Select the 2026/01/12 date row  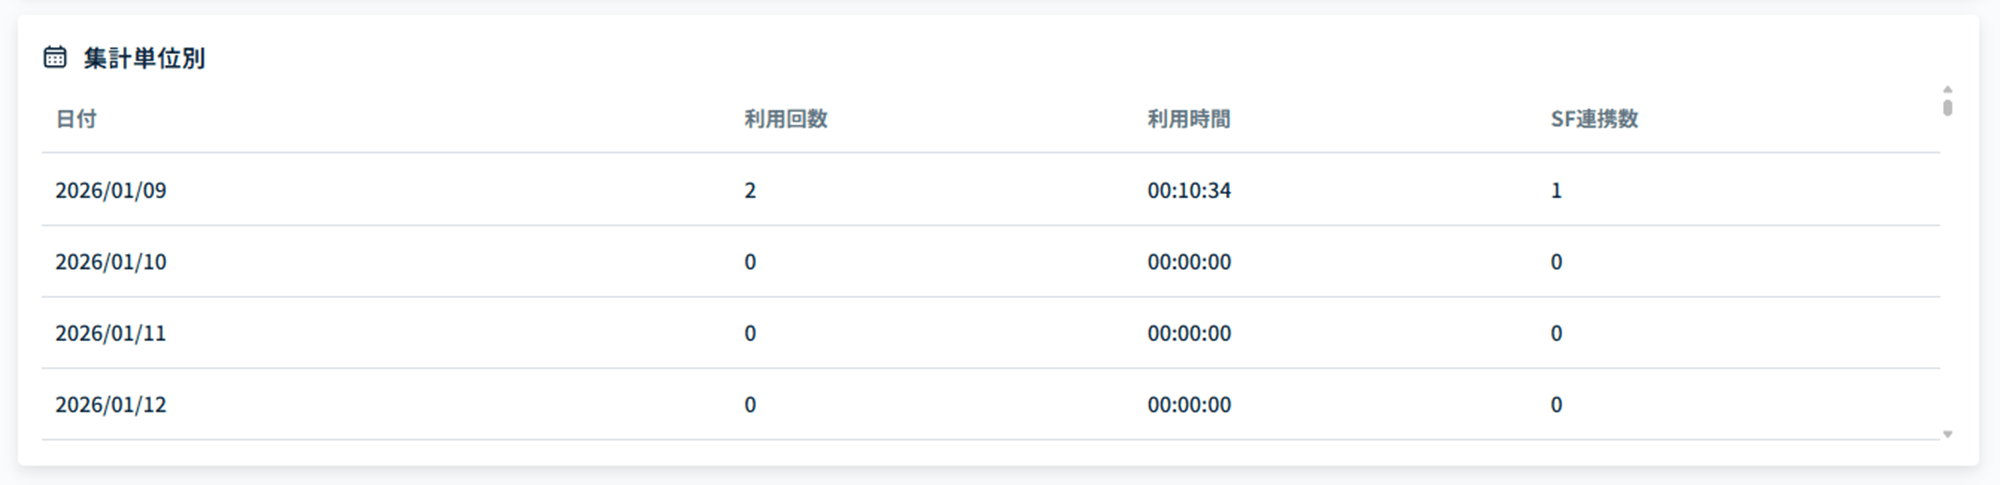click(111, 405)
